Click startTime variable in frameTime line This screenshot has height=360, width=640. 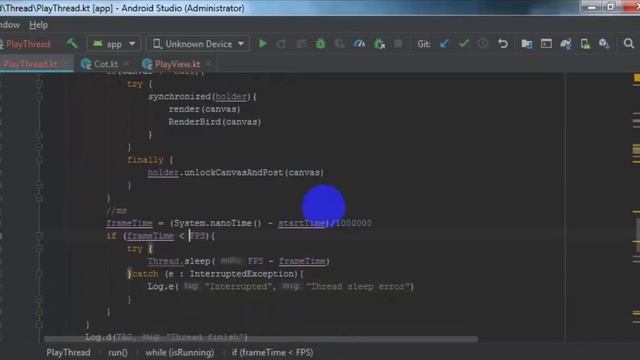[x=302, y=223]
